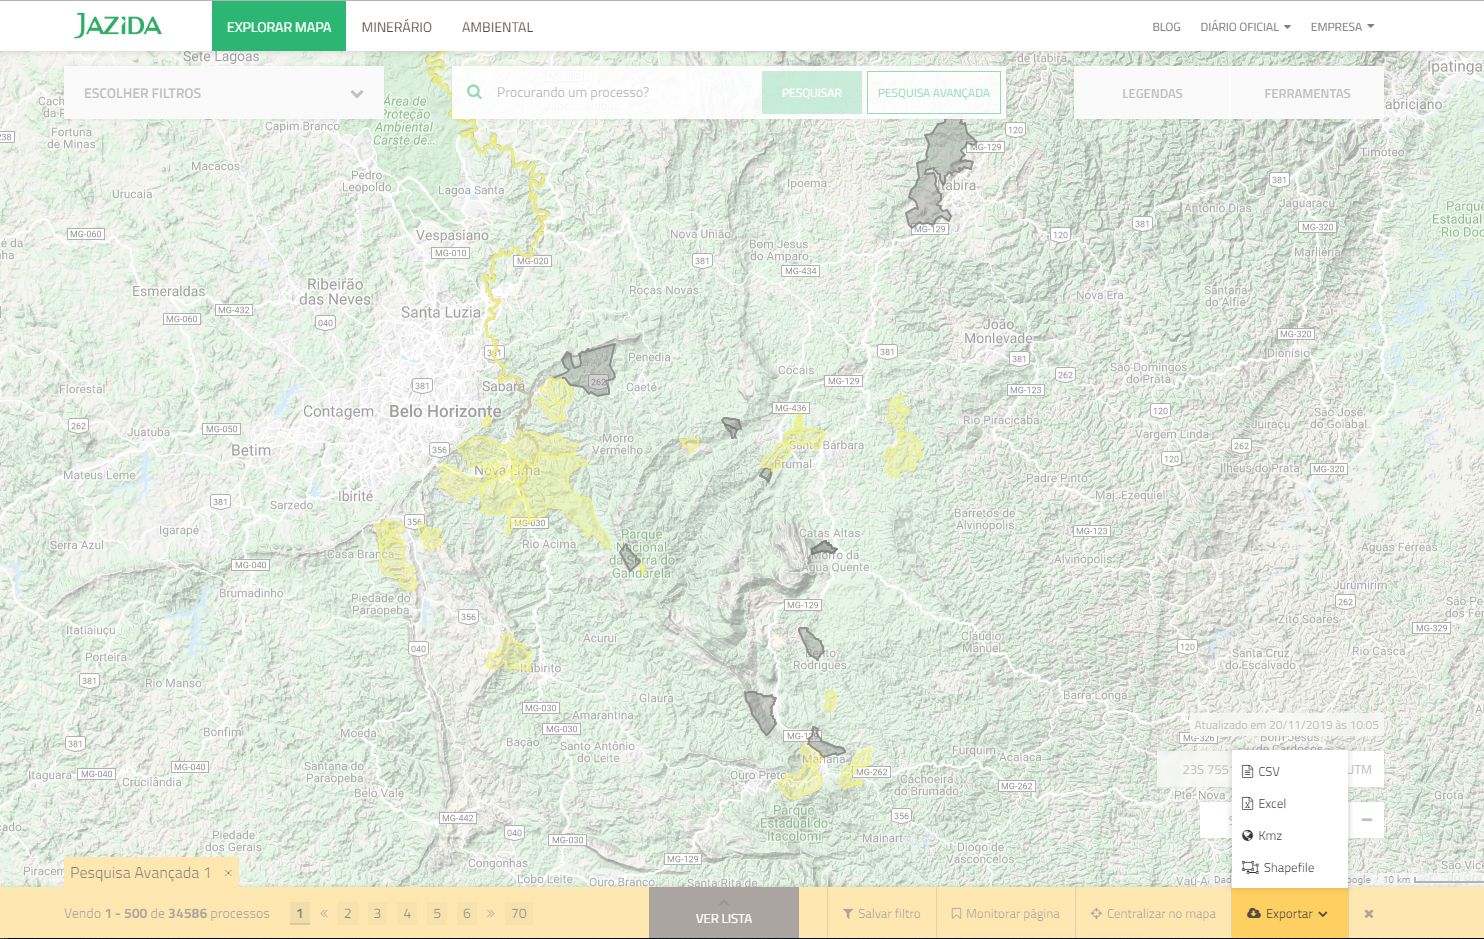Click Centralizar no mapa
This screenshot has height=939, width=1484.
(1153, 913)
